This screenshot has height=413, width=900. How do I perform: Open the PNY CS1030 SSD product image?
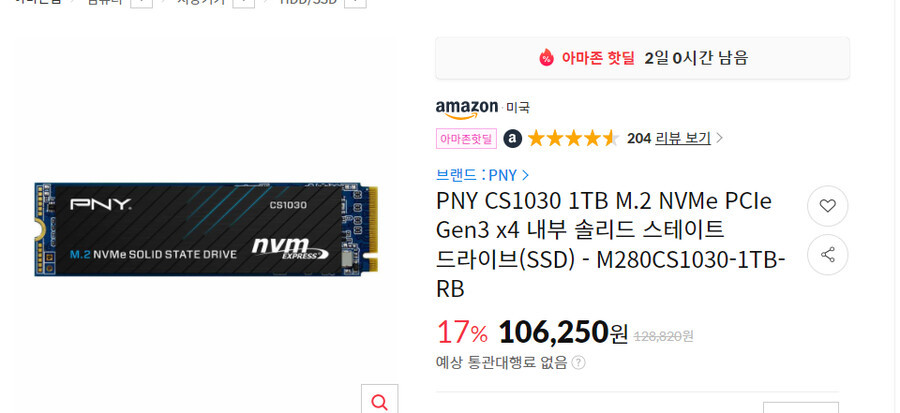[206, 229]
